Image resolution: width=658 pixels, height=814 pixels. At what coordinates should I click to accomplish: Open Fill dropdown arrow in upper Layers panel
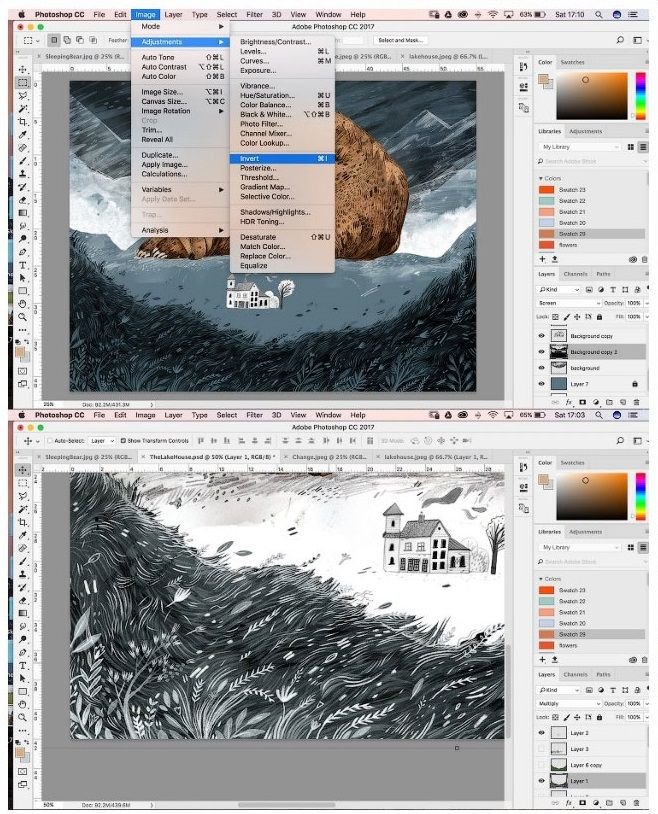point(647,316)
